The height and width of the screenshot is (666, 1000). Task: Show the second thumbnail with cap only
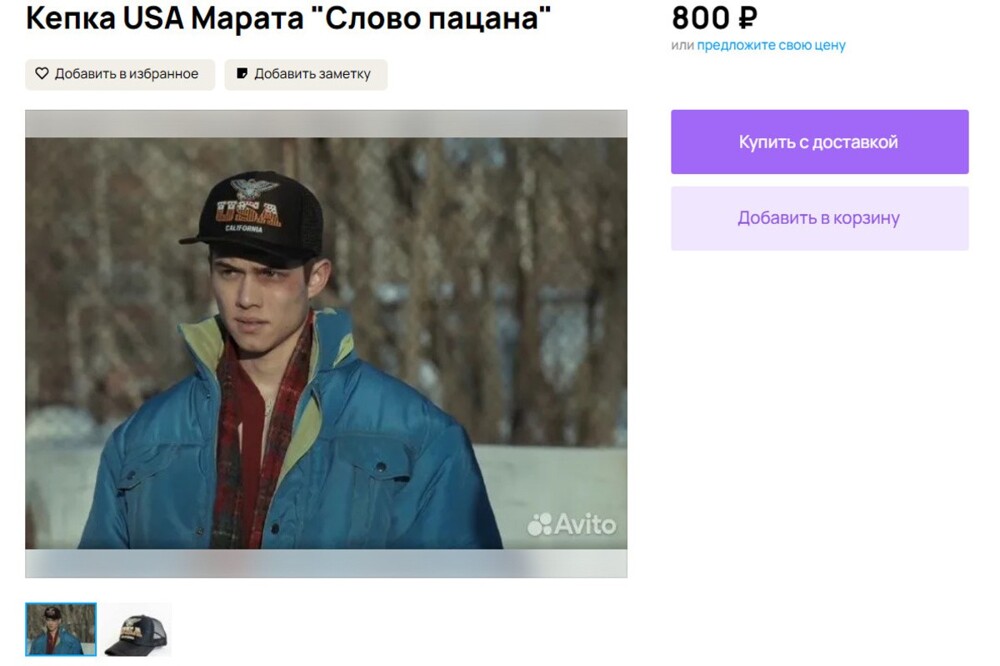click(x=137, y=629)
